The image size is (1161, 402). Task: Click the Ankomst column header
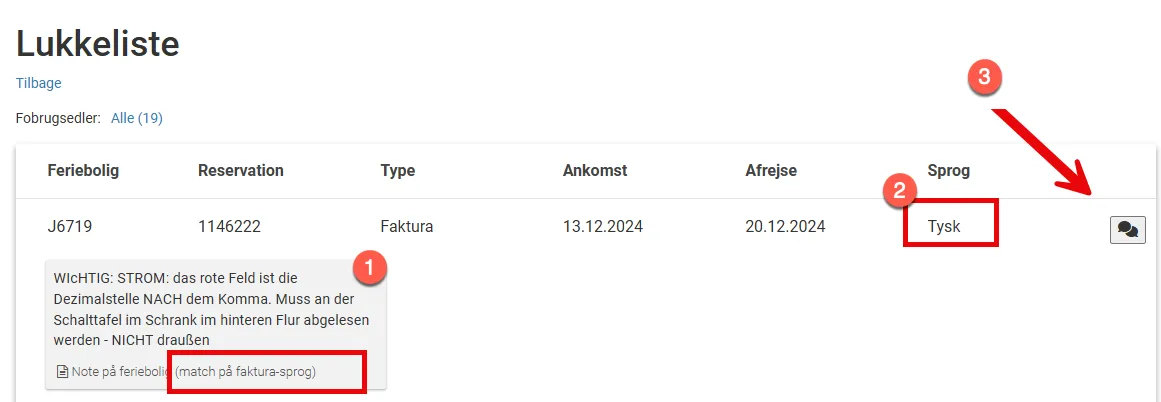click(x=595, y=170)
